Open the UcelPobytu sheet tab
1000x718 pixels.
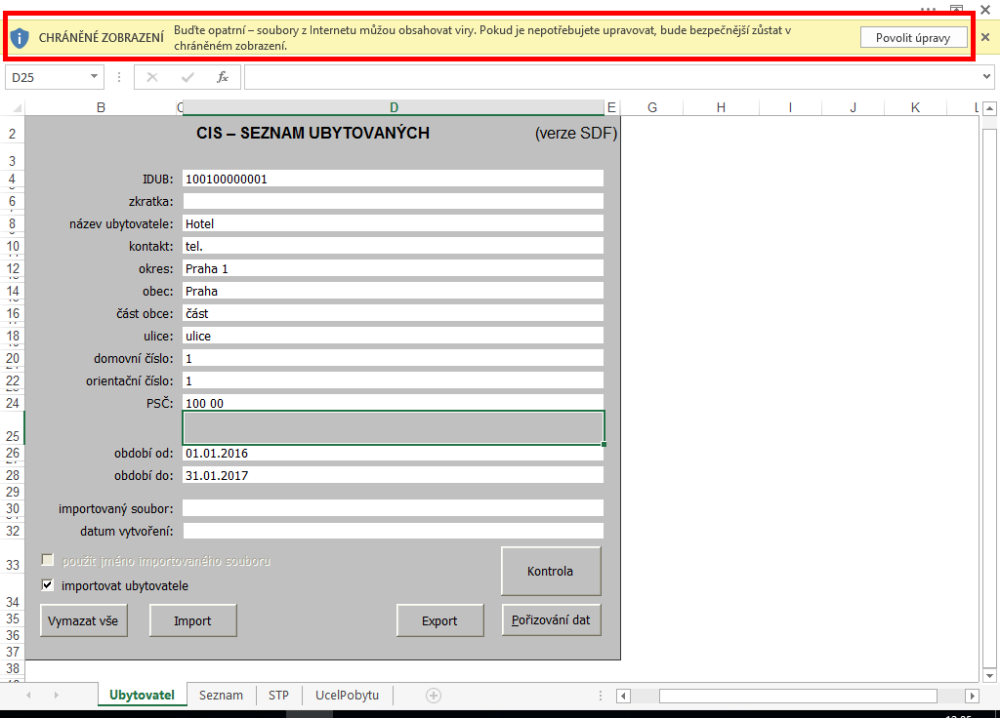[x=346, y=695]
